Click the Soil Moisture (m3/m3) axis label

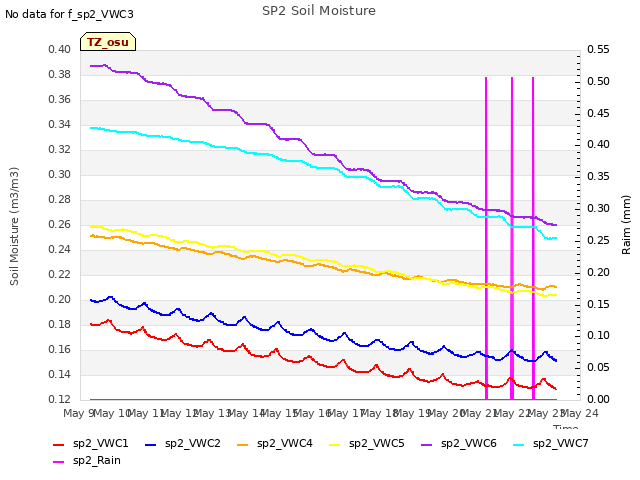[x=14, y=226]
